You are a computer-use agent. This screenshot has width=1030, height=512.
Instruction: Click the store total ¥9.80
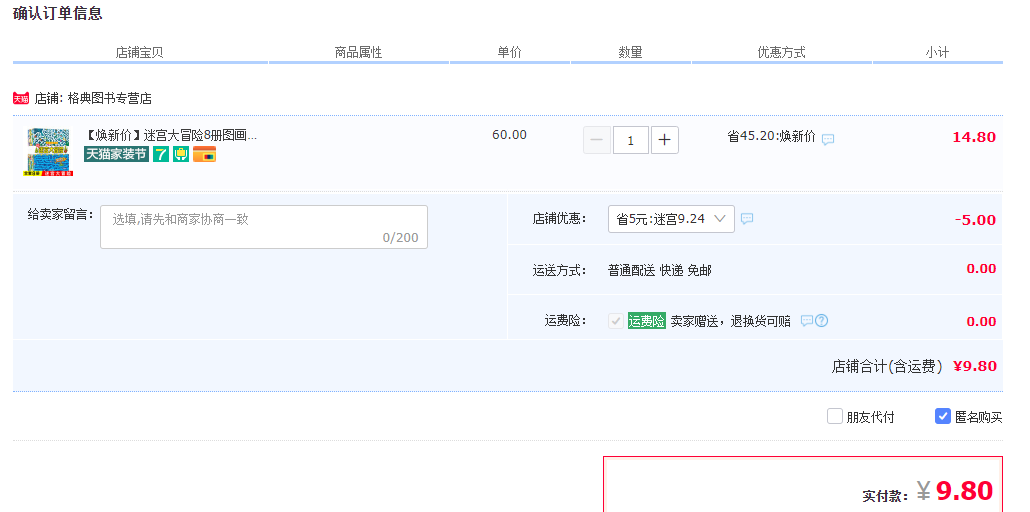coord(975,366)
